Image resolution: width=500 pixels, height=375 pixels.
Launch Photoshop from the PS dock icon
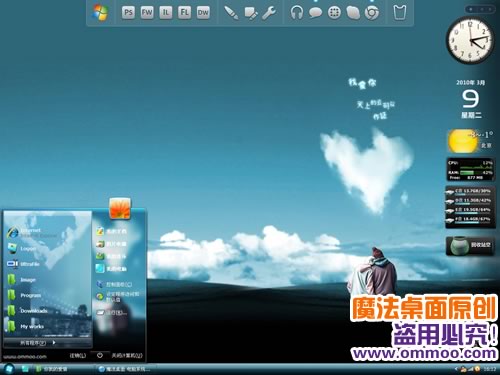tap(128, 13)
